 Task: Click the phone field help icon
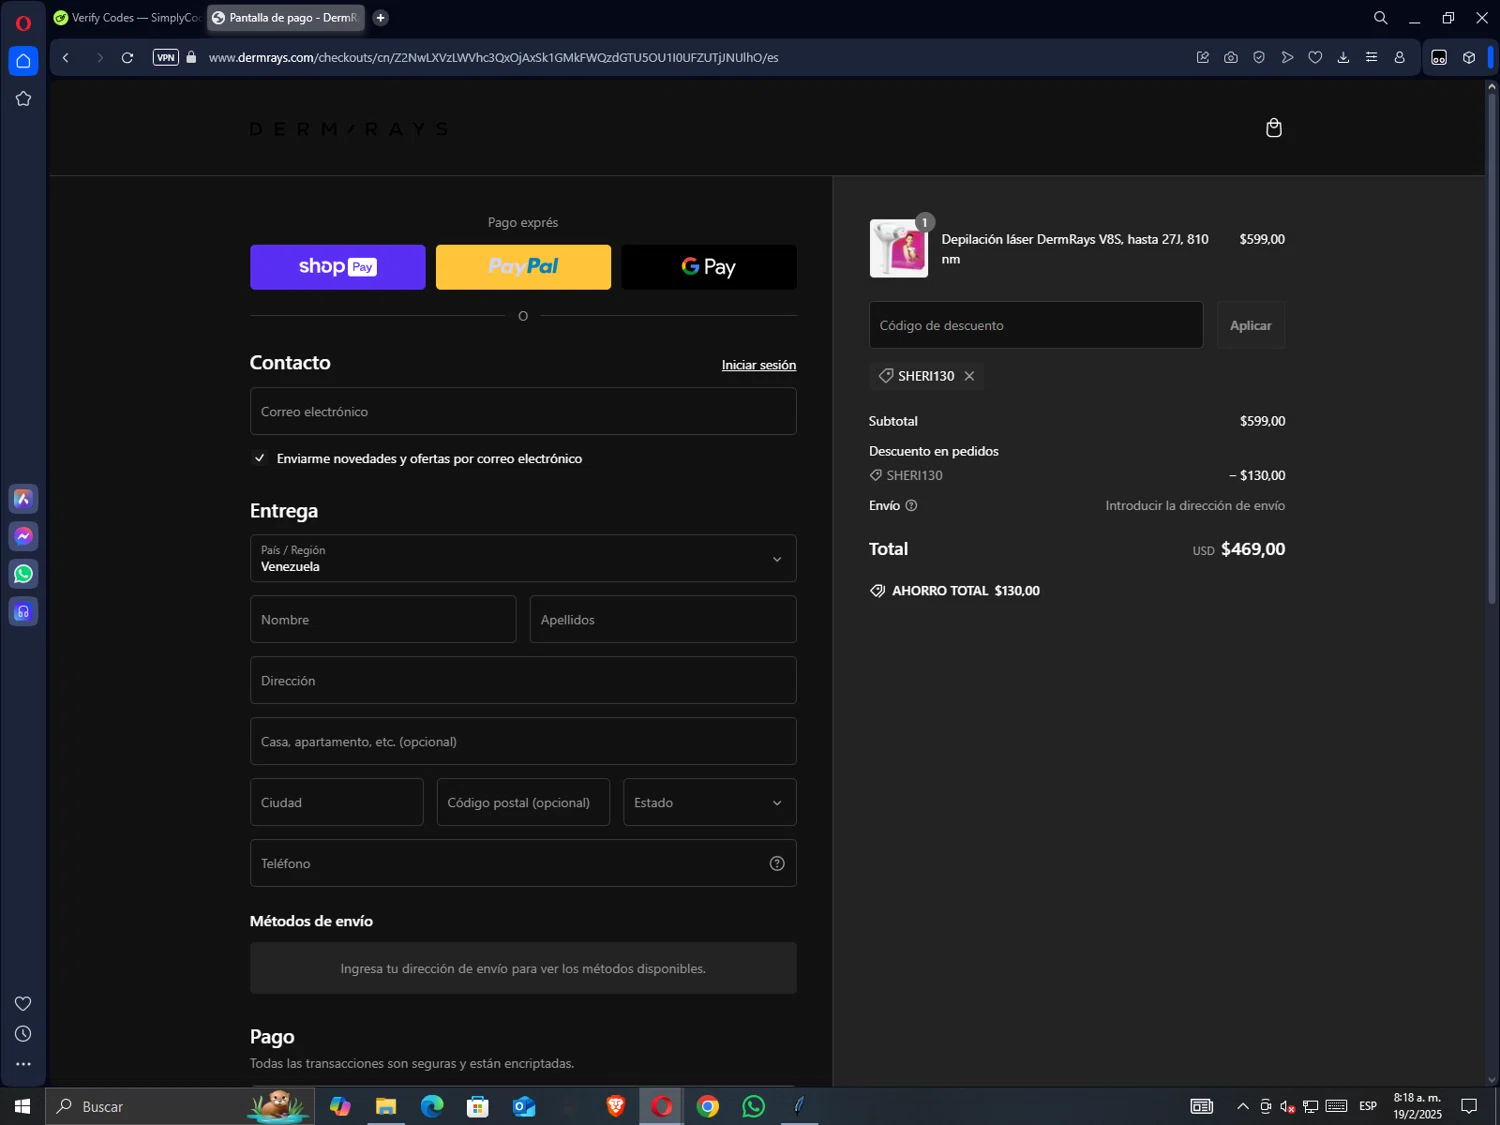pos(777,864)
